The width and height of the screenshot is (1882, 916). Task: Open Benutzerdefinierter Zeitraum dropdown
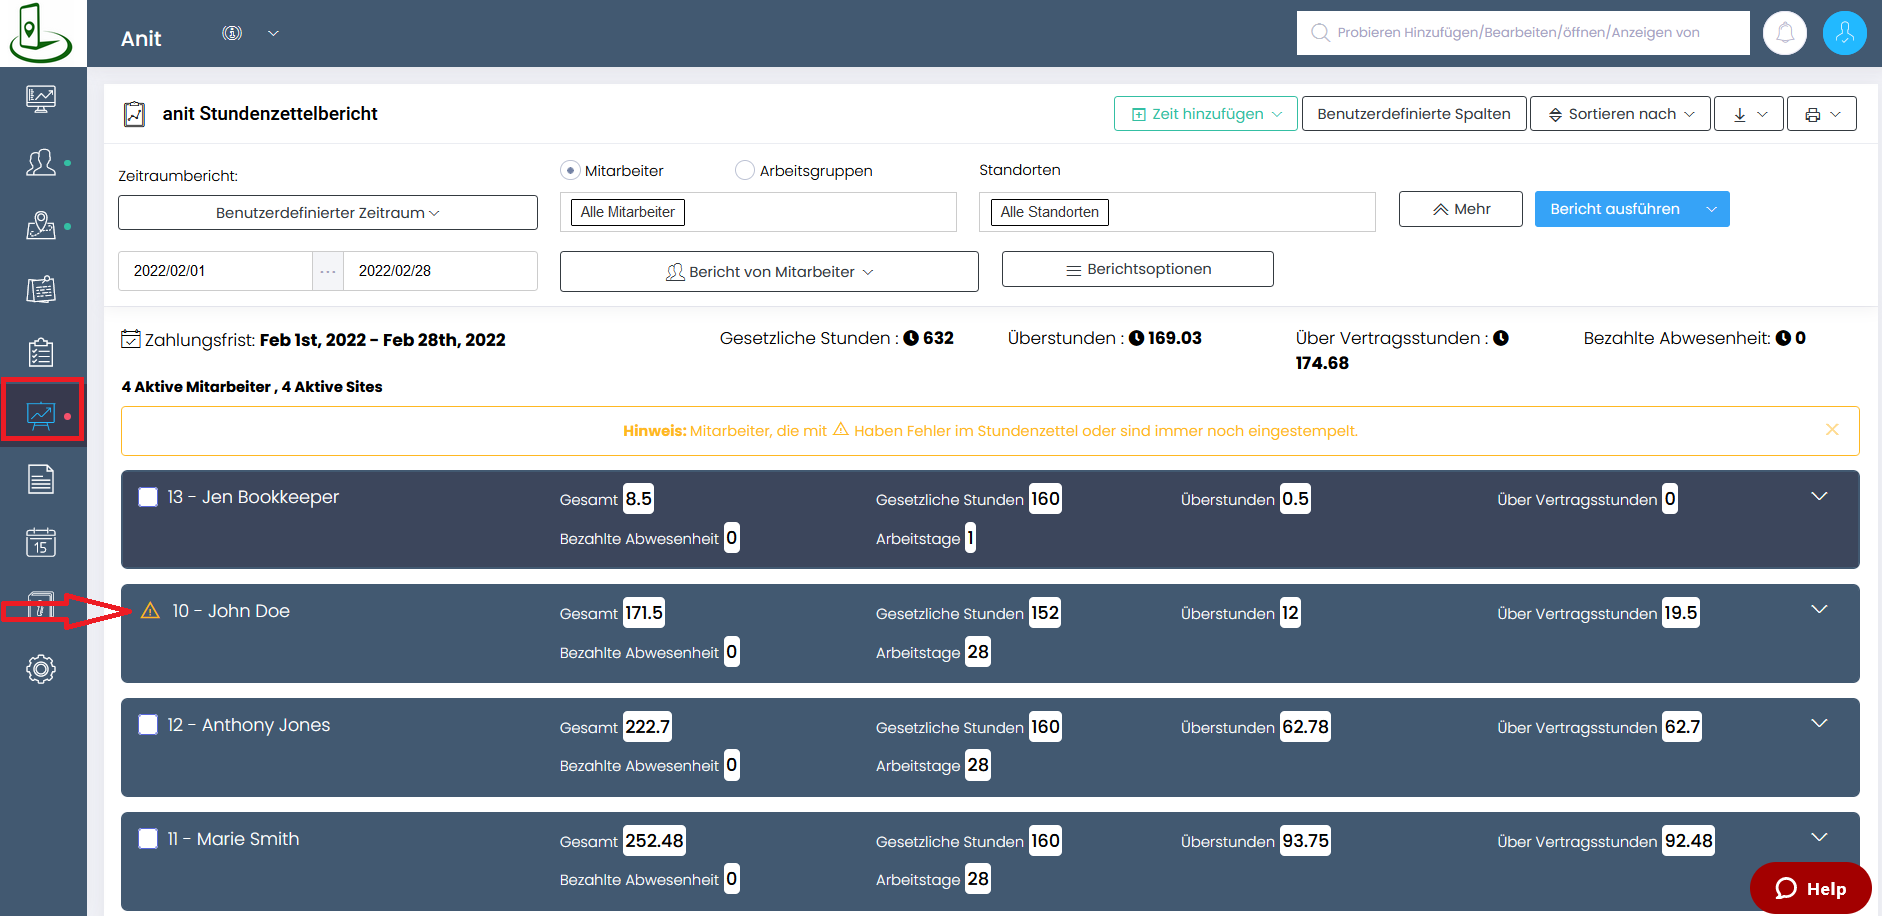point(327,213)
